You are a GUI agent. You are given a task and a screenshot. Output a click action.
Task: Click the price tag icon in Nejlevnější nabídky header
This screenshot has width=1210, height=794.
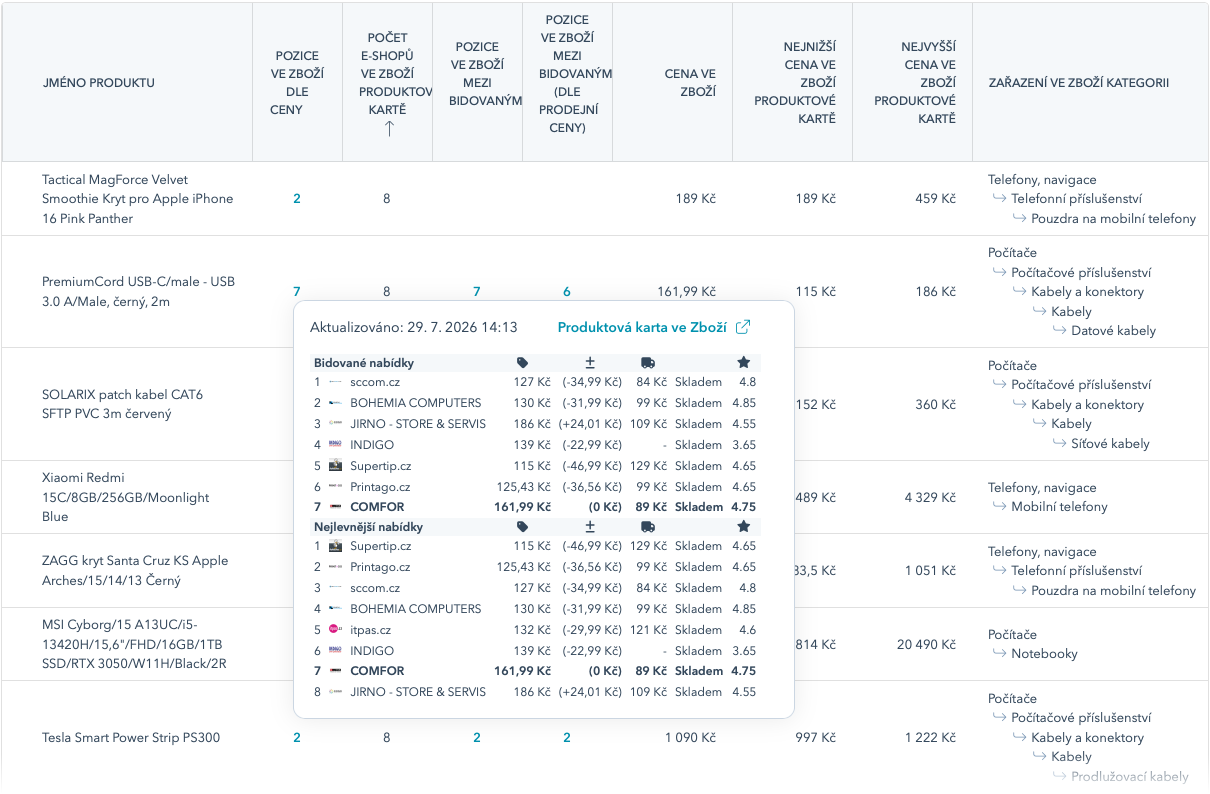tap(522, 526)
